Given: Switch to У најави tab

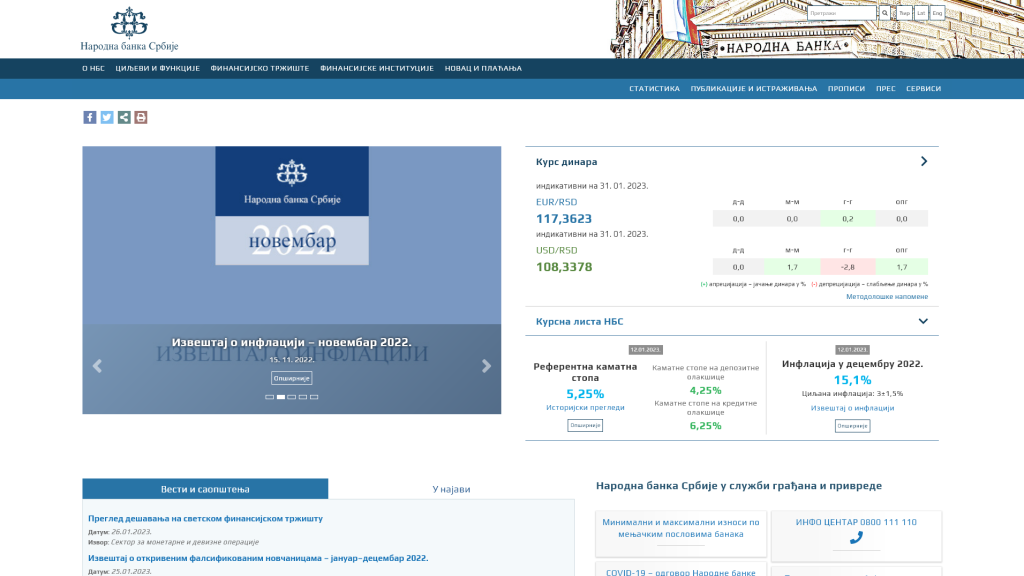Looking at the screenshot, I should [x=451, y=489].
